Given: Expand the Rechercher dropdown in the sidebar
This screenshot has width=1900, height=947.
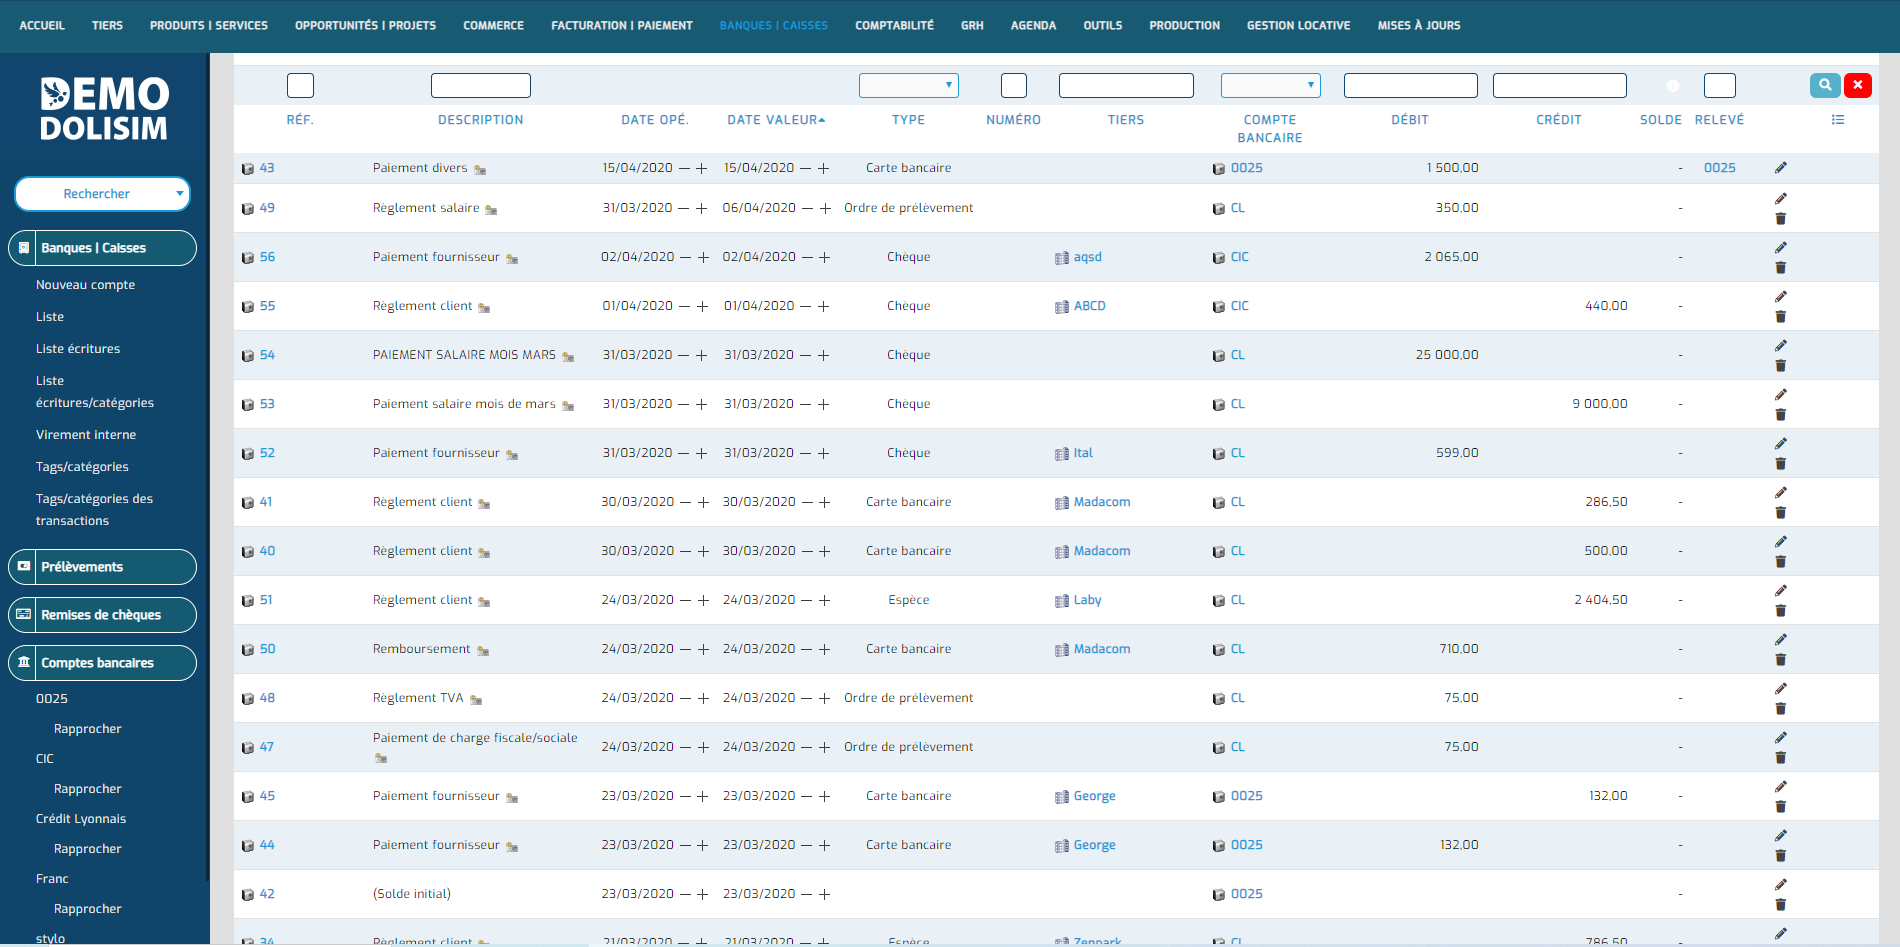Looking at the screenshot, I should pyautogui.click(x=179, y=194).
